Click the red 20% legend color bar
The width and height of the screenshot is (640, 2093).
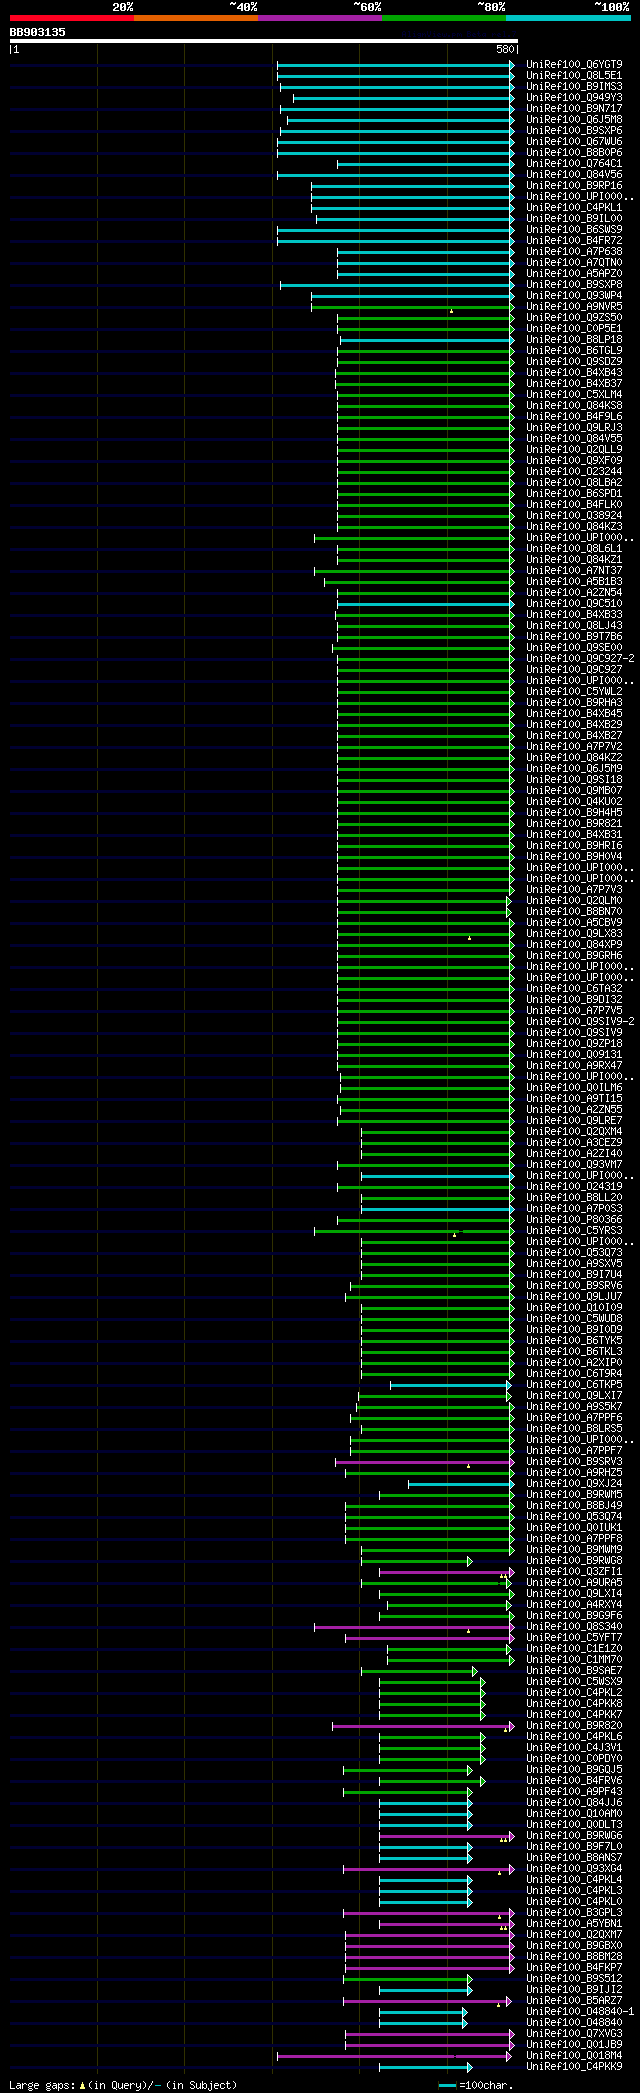point(72,18)
